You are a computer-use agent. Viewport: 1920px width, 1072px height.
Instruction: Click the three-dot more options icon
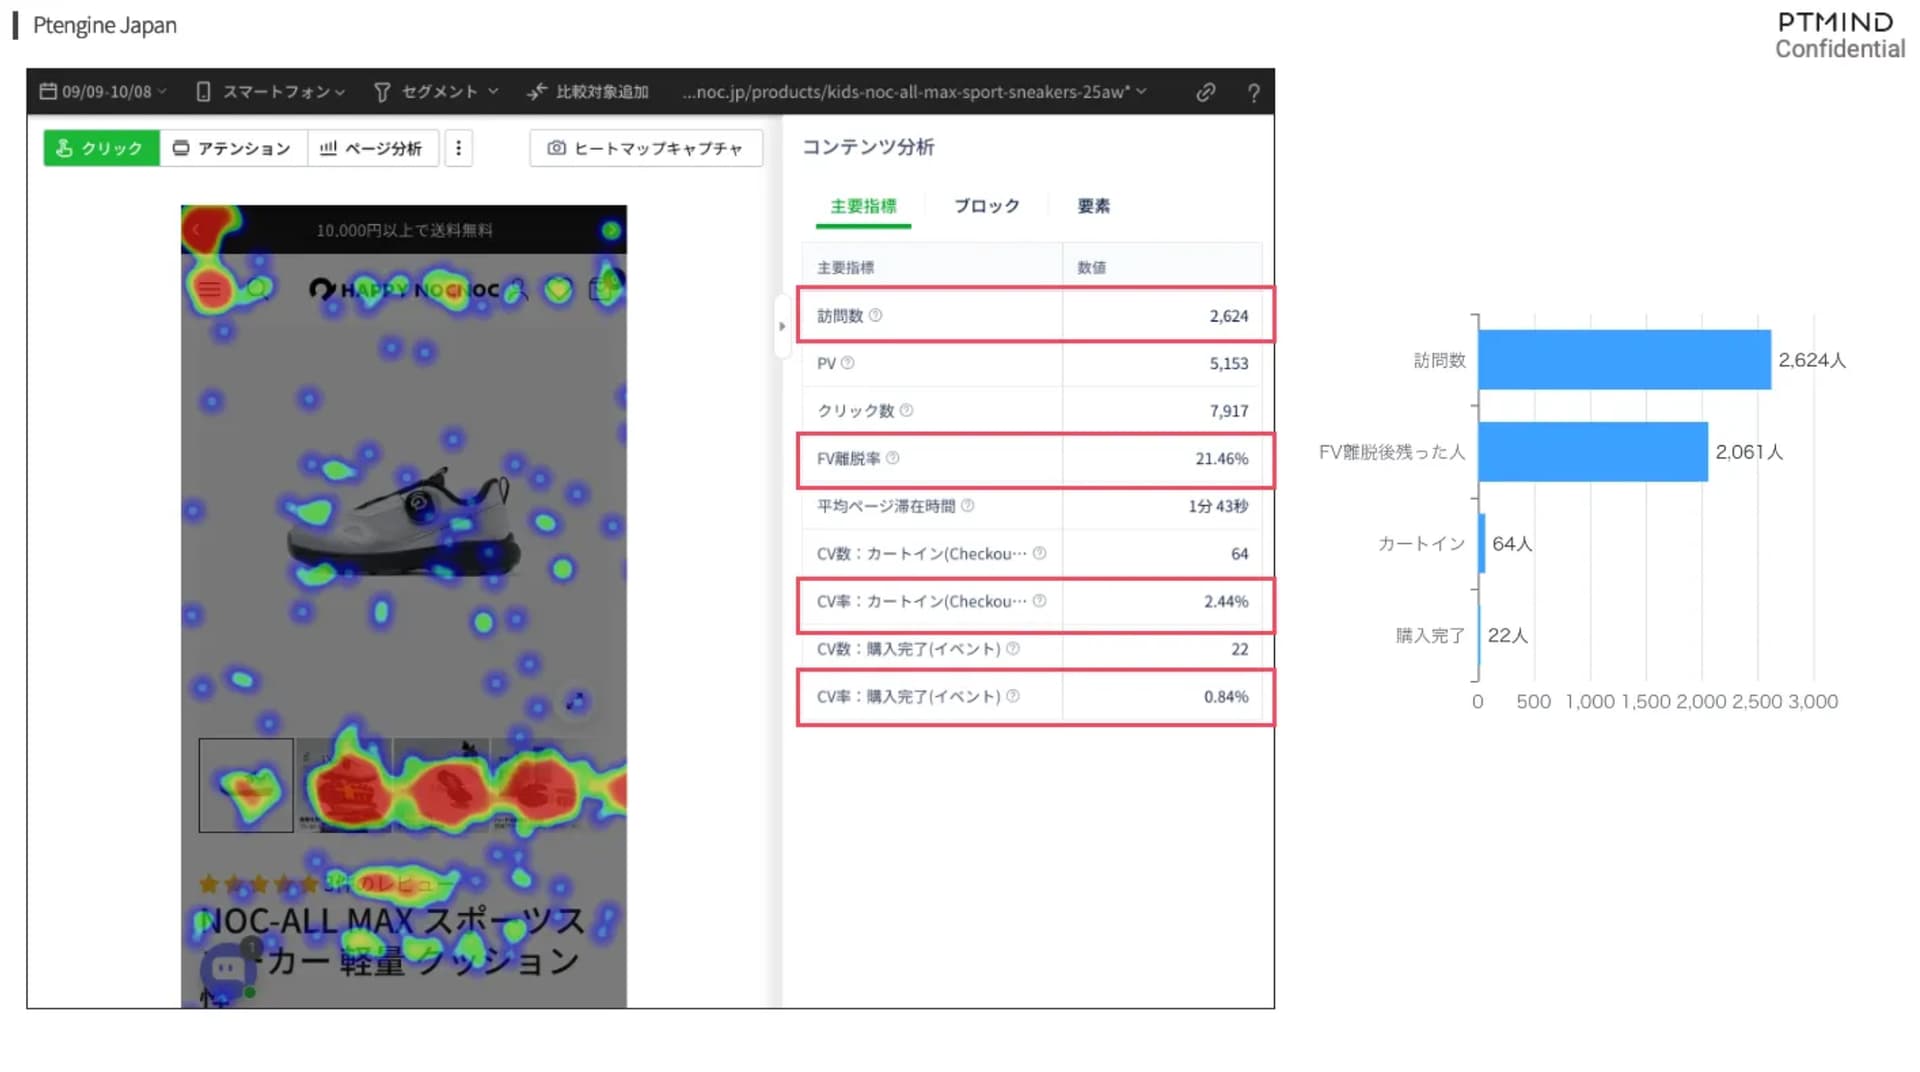tap(458, 148)
